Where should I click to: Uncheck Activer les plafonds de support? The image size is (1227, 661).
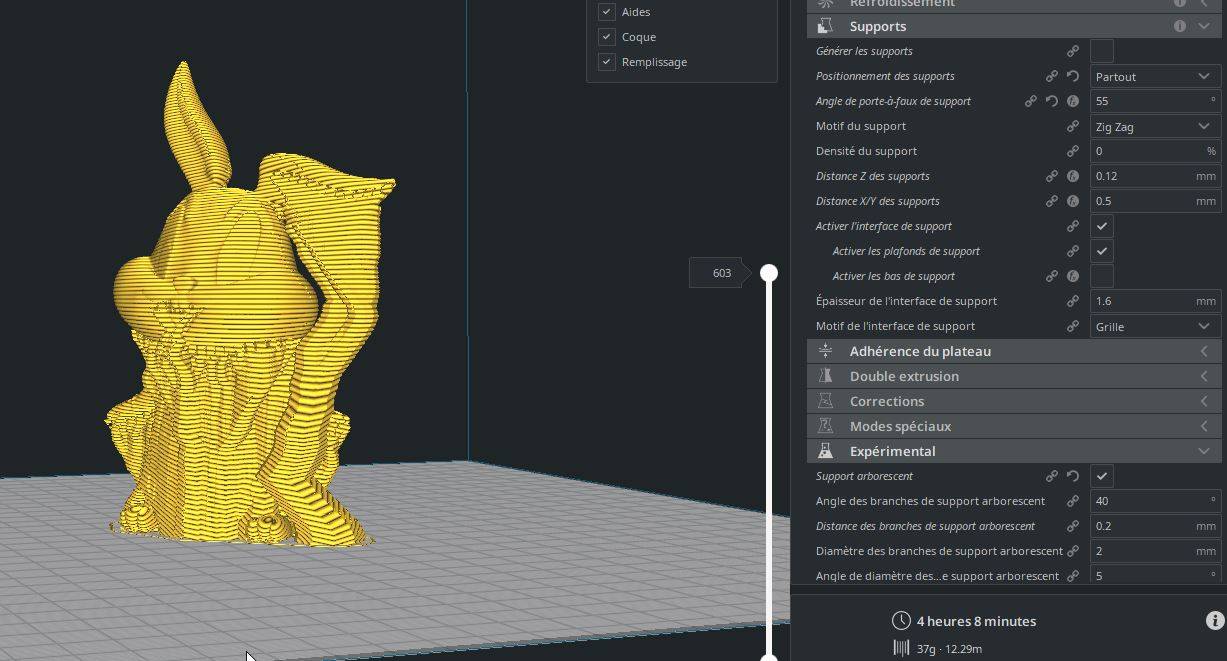(x=1102, y=251)
